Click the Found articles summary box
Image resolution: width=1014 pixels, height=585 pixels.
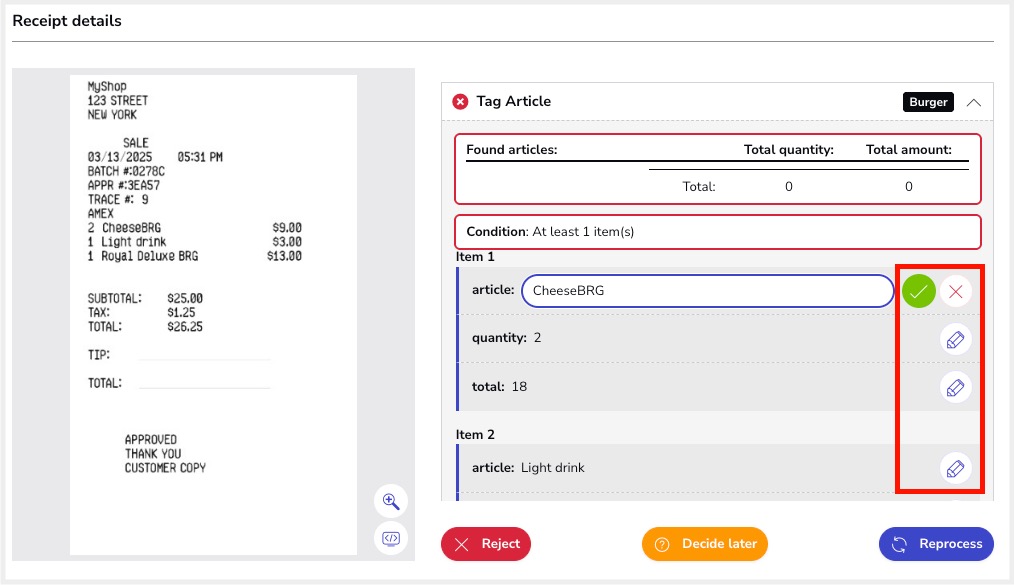(x=717, y=168)
